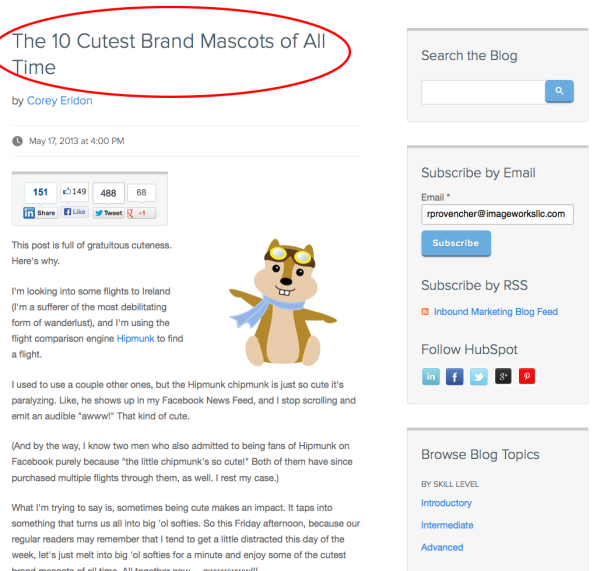Viewport: 600px width, 571px height.
Task: Click the orange RSS feed icon
Action: point(426,312)
